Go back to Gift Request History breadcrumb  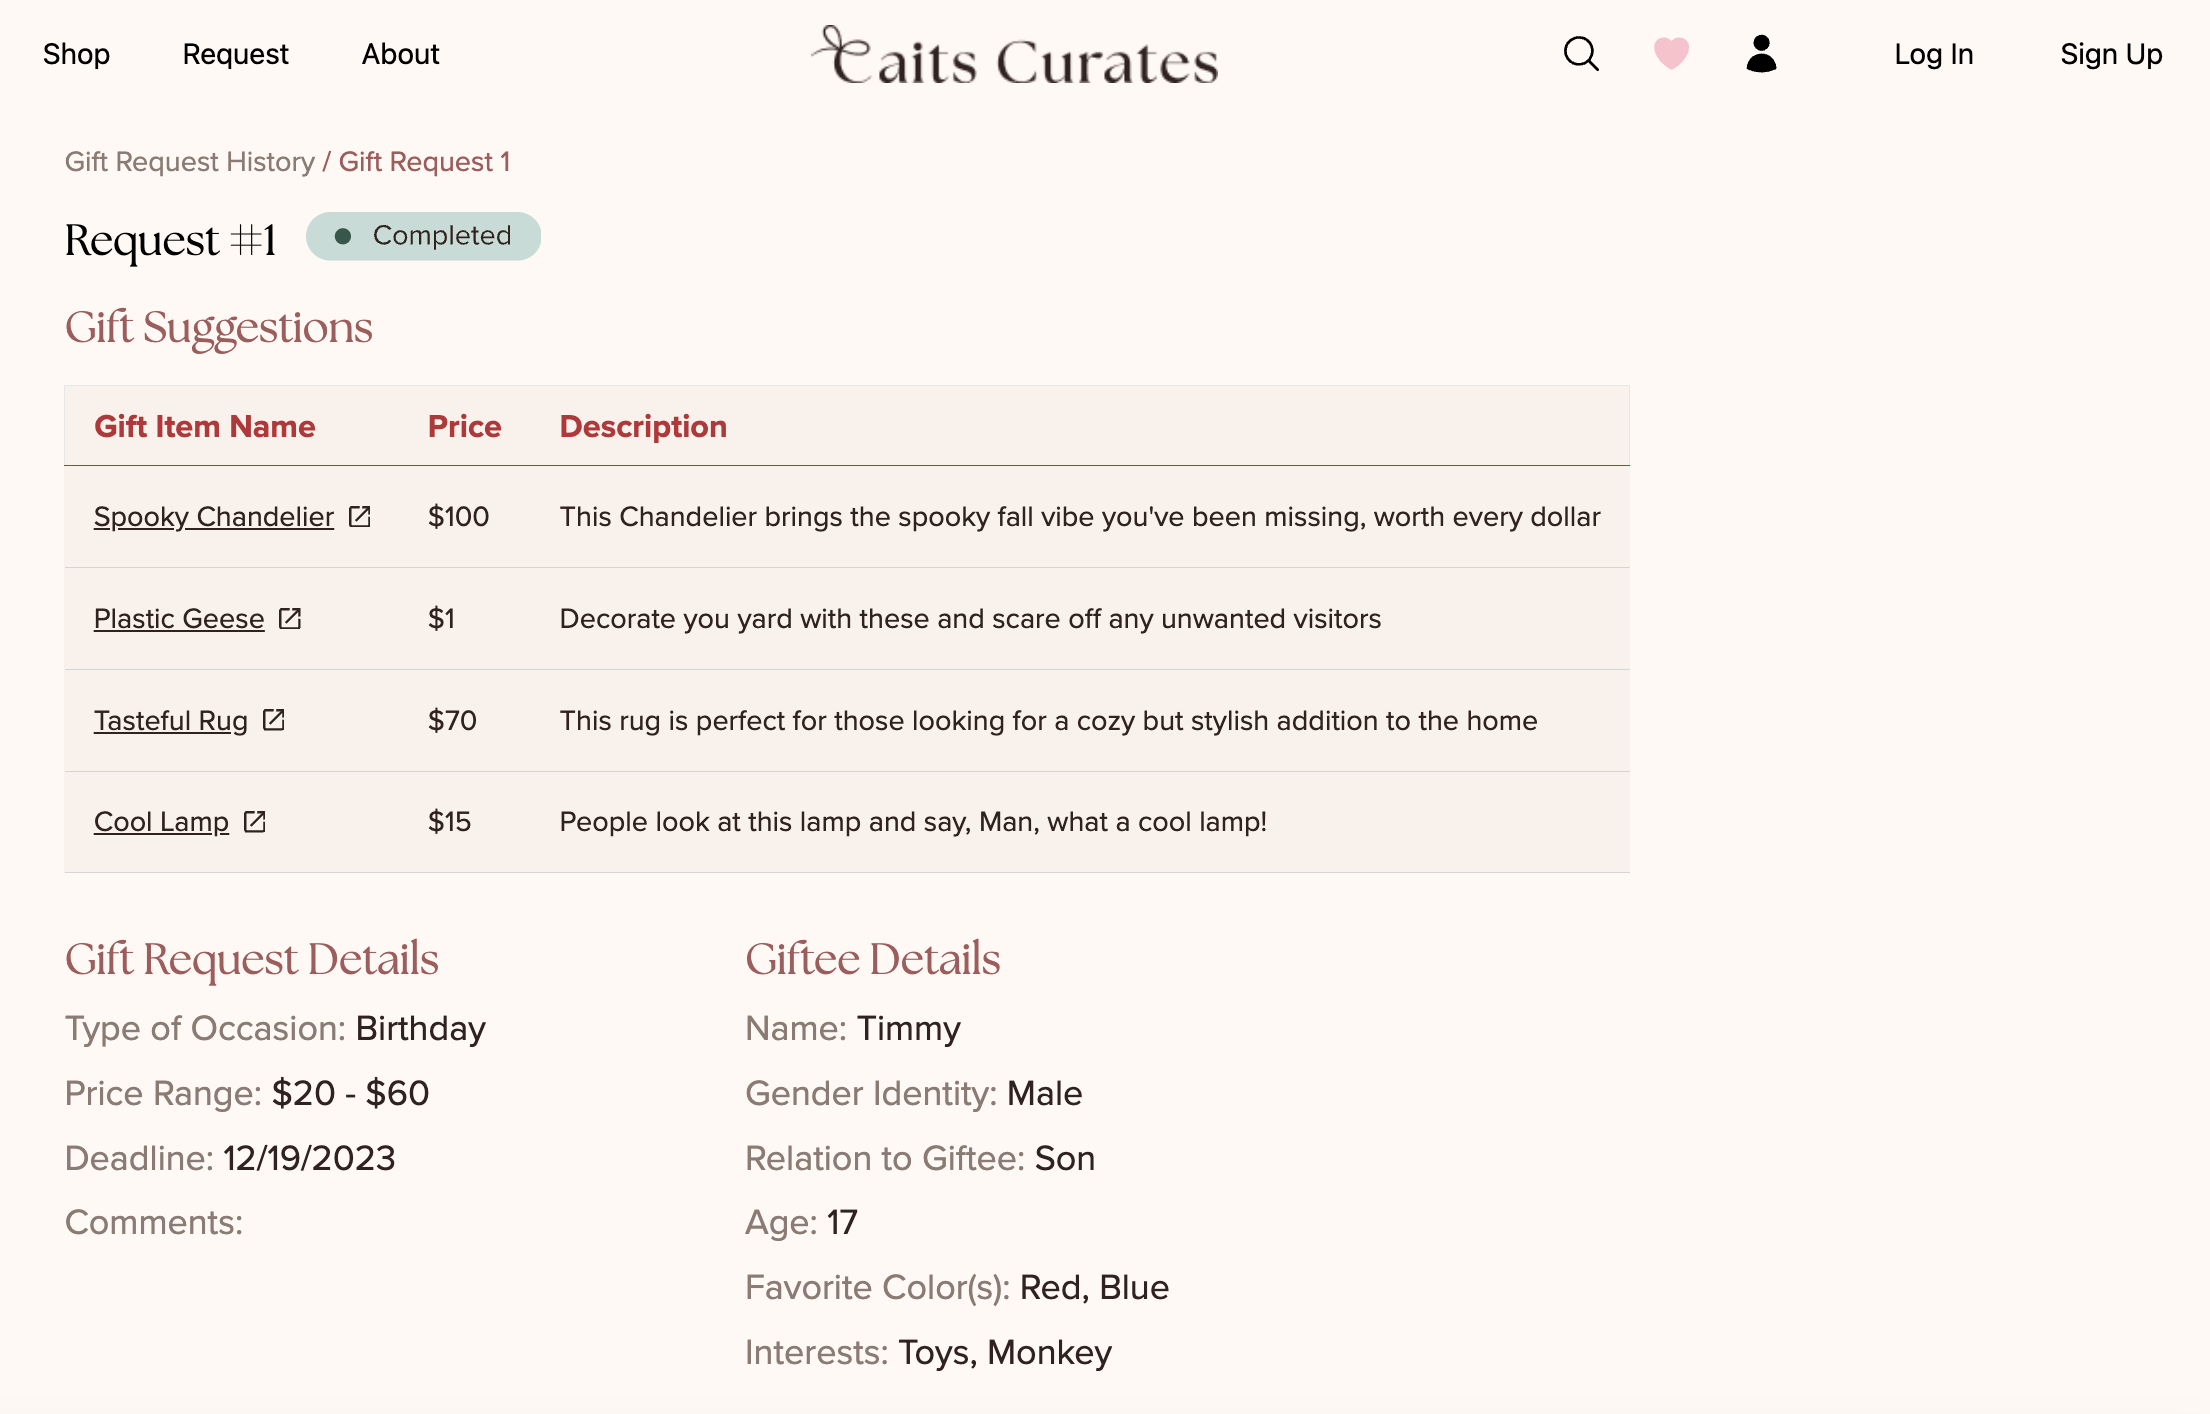[x=190, y=161]
